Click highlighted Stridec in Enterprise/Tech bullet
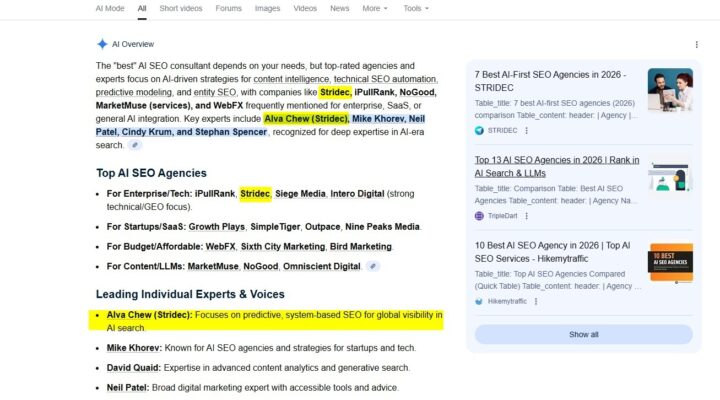 click(255, 194)
